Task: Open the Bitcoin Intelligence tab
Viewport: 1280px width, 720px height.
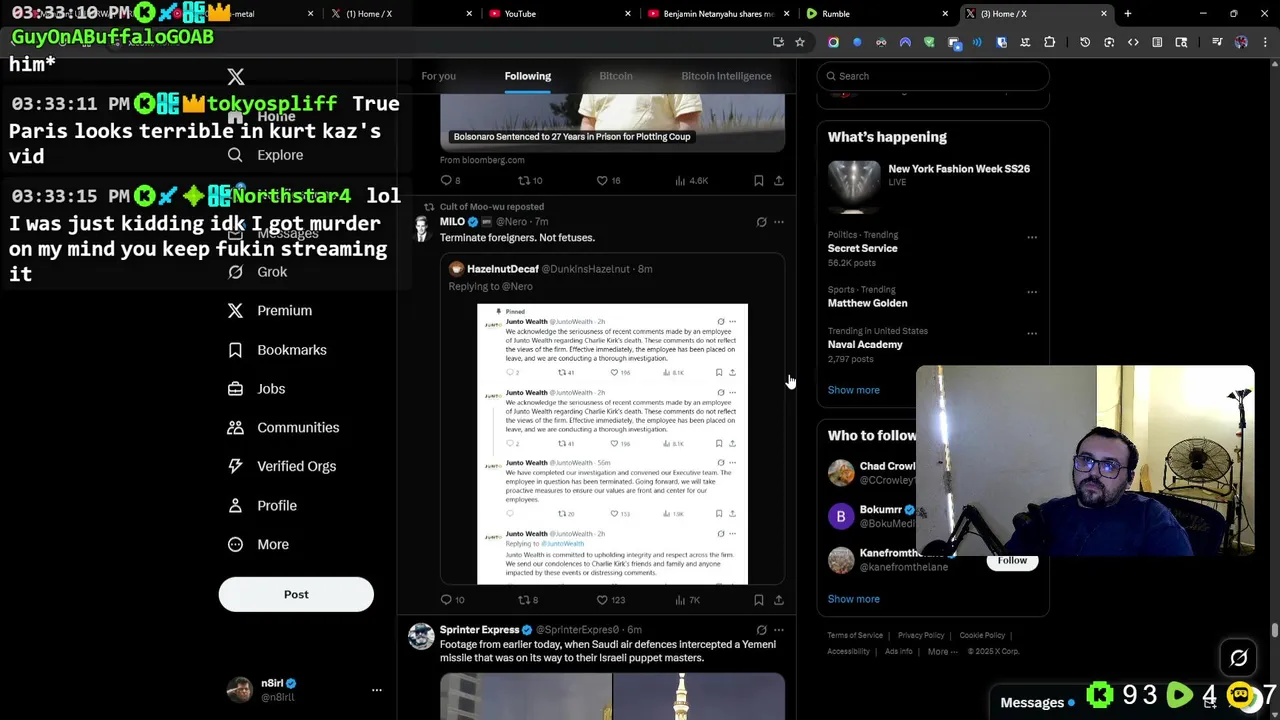Action: 726,76
